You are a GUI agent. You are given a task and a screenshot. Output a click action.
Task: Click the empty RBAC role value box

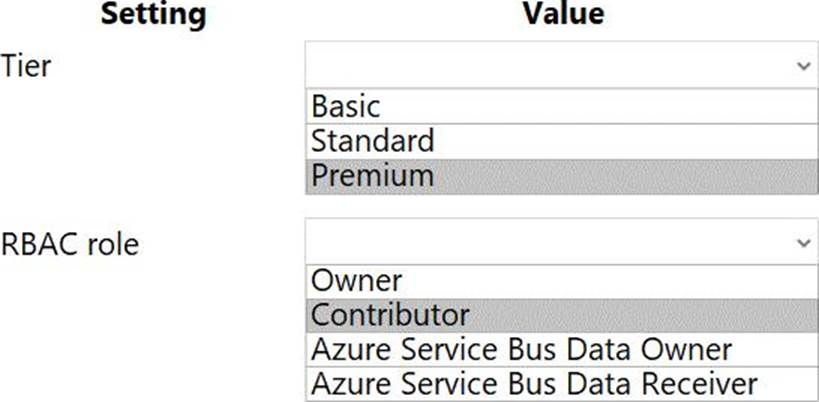click(550, 243)
